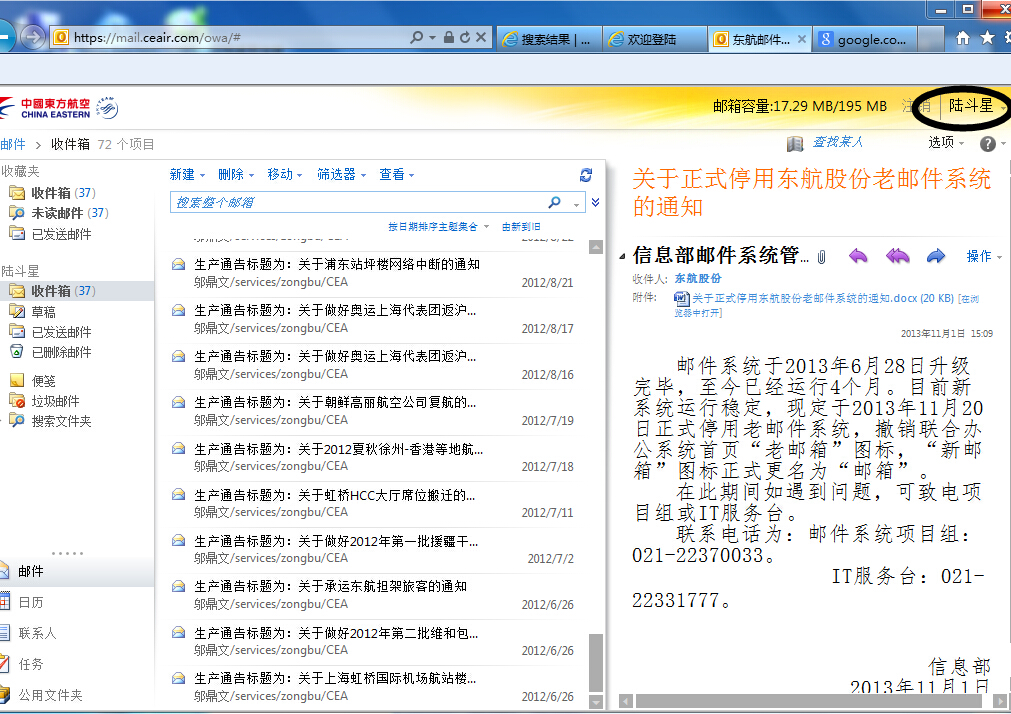
Task: Open the docx attachment link
Action: [823, 298]
